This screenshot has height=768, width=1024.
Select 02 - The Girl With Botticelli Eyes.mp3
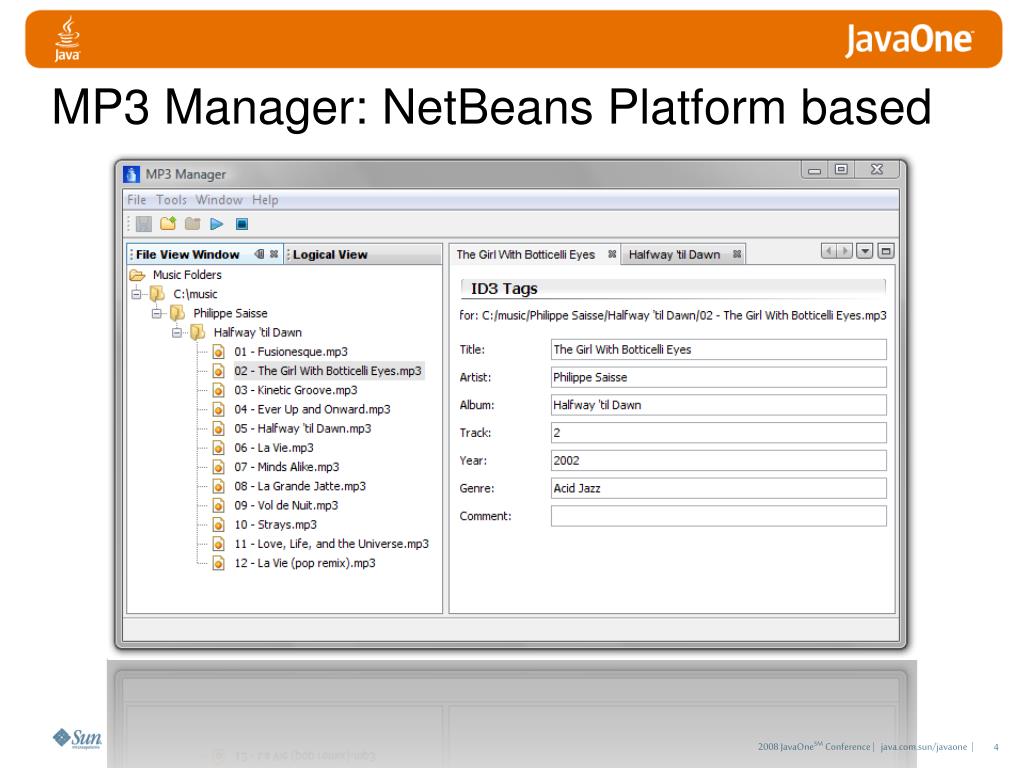coord(328,371)
